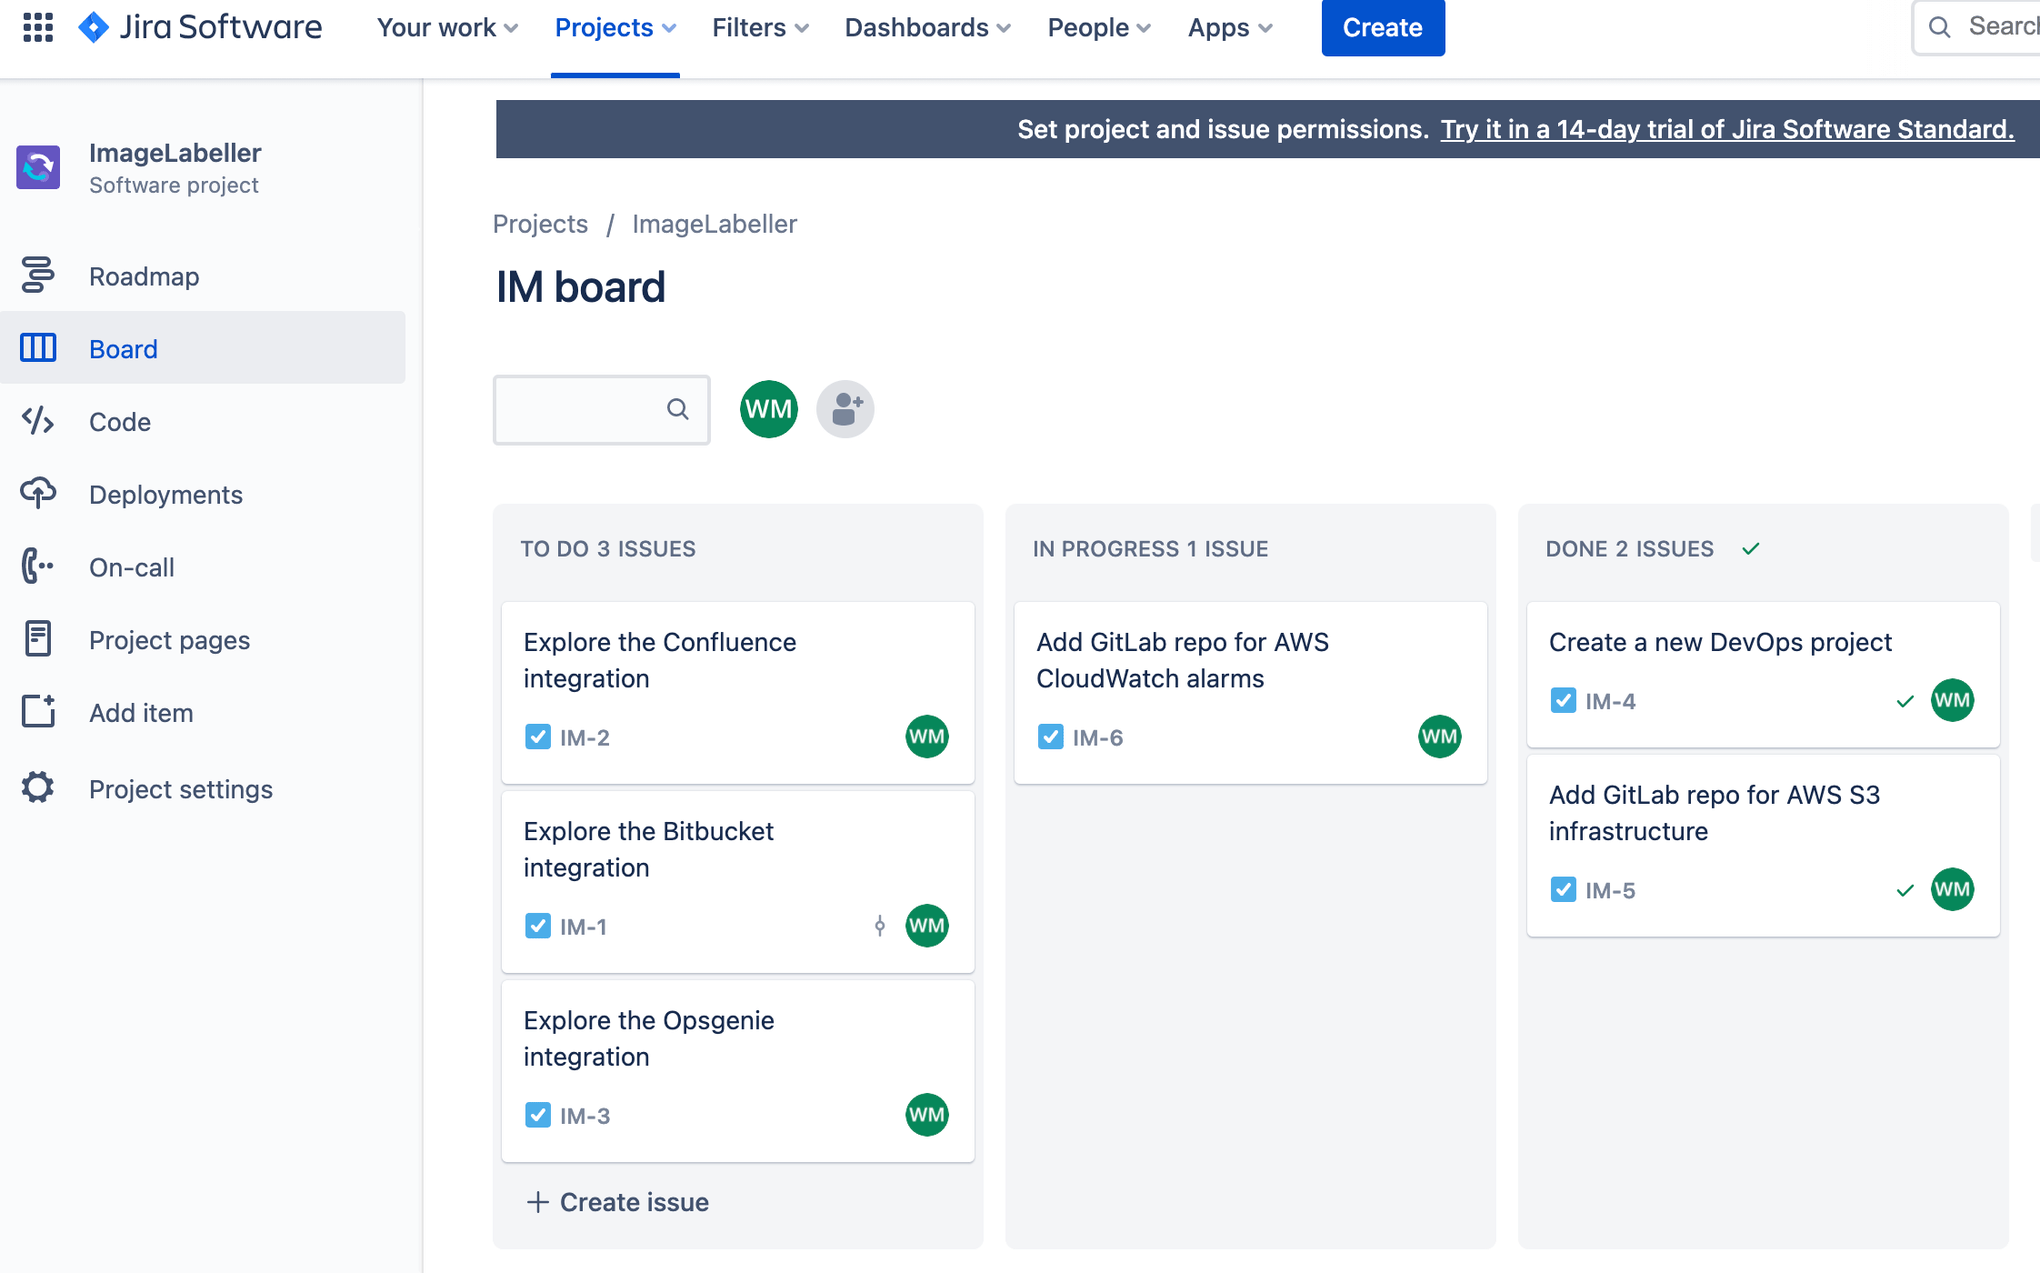The image size is (2040, 1273).
Task: Click the invite team member avatar
Action: 845,408
